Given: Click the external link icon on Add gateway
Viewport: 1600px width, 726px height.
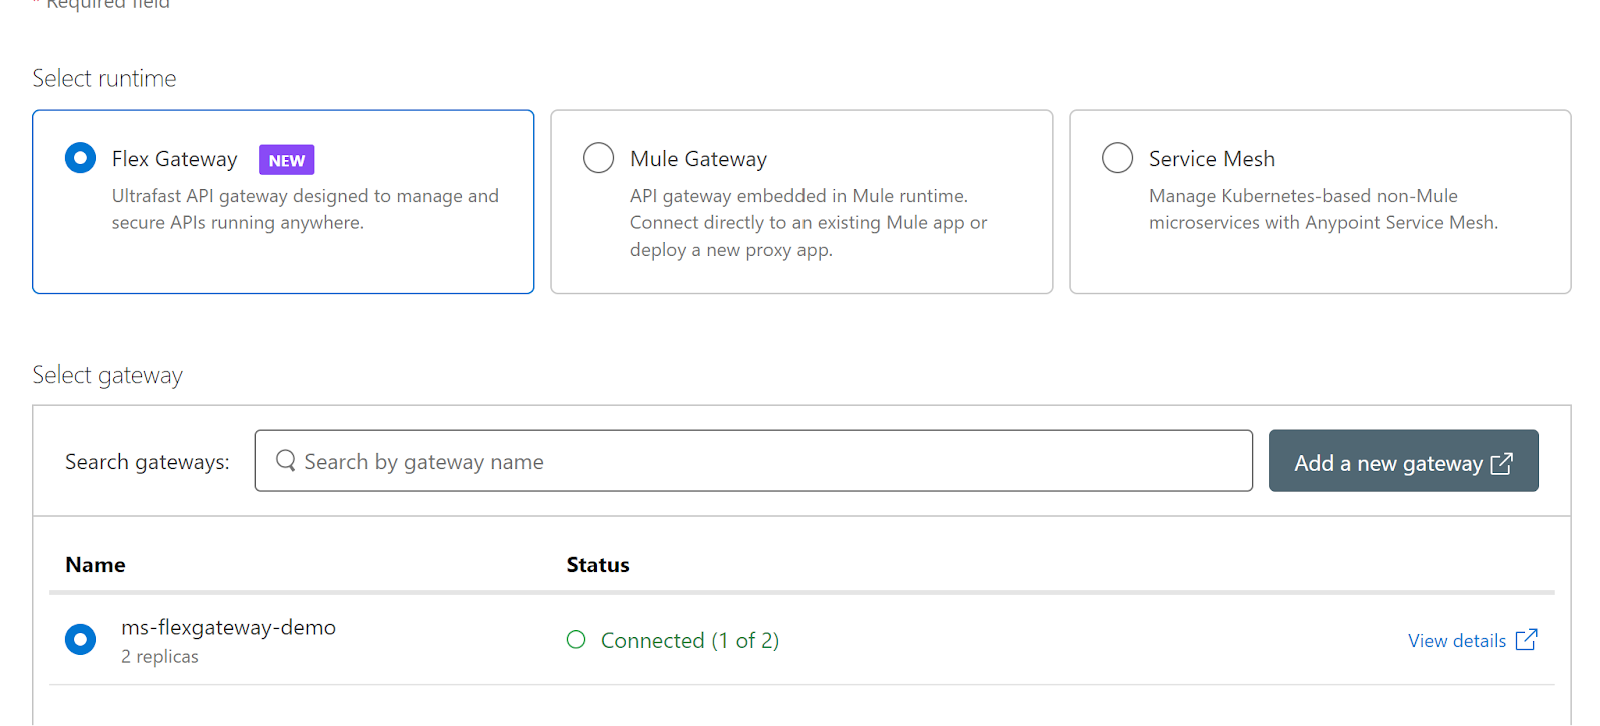Looking at the screenshot, I should pos(1501,463).
